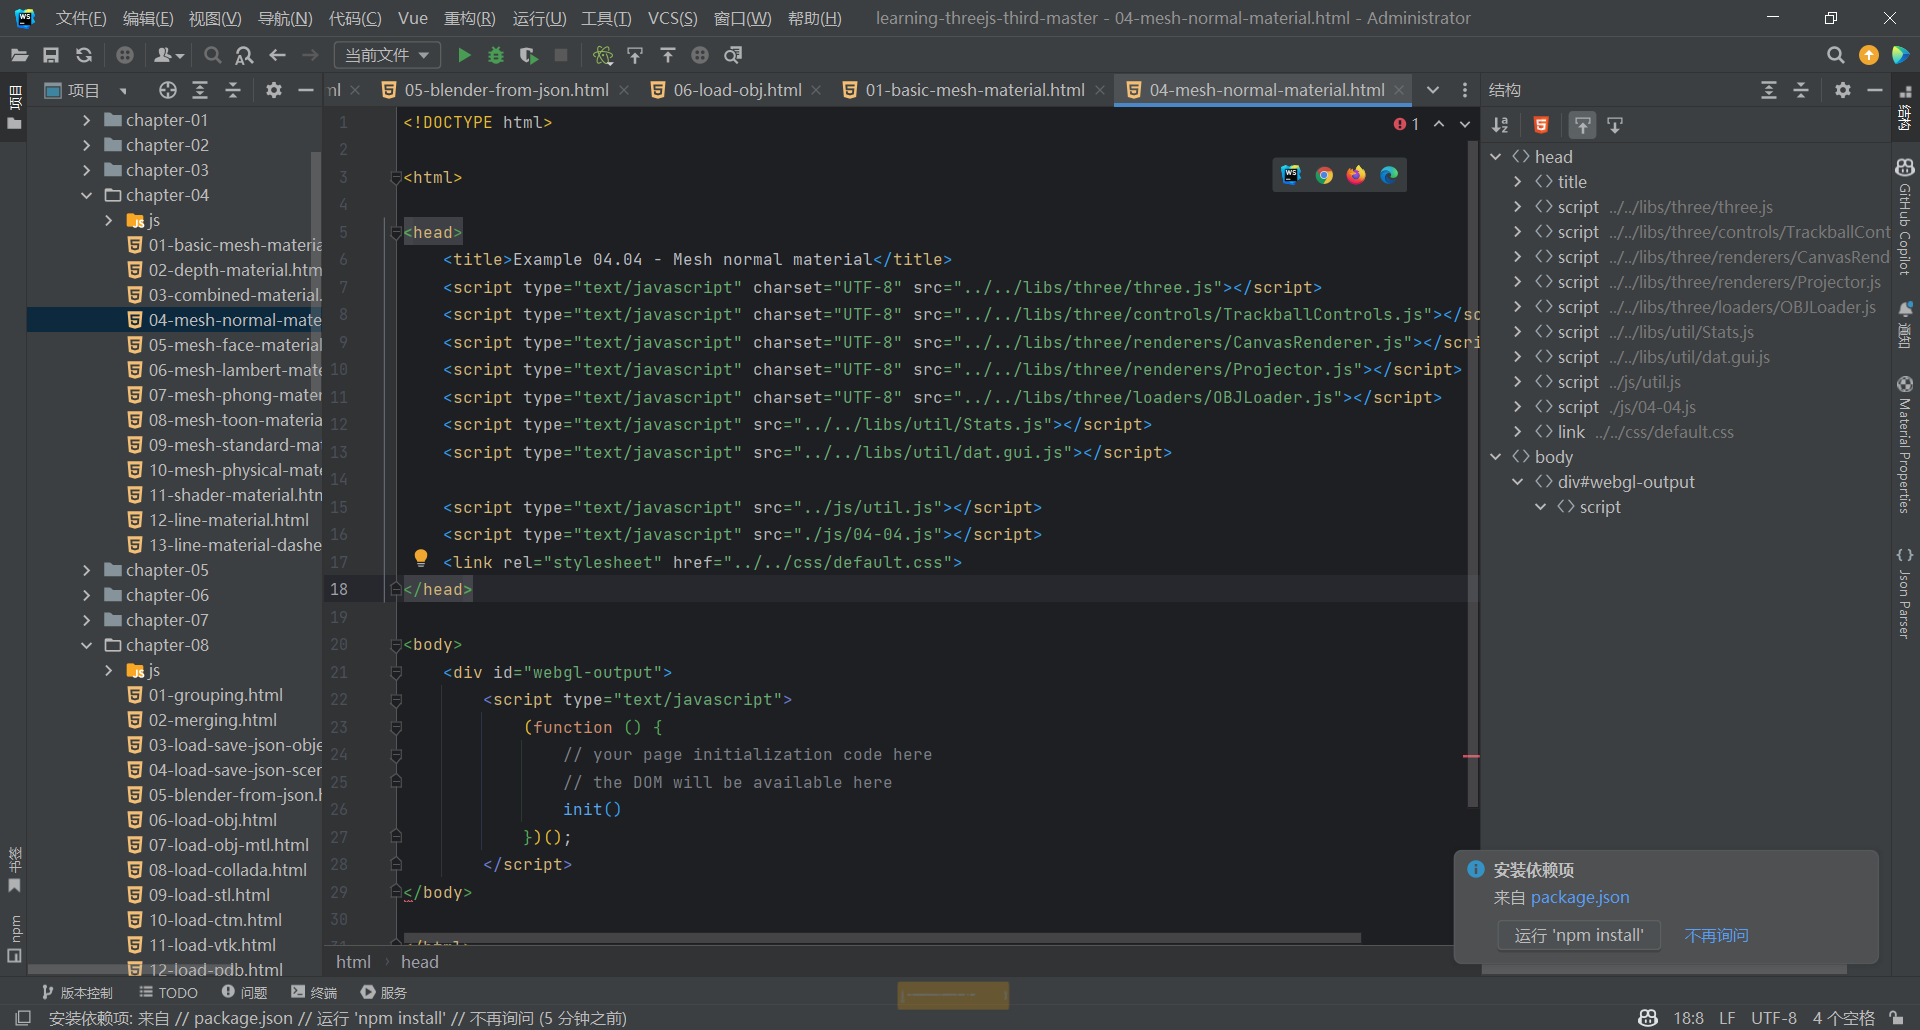Collapse all nodes in the Project panel
Screen dimensions: 1920x1030
click(x=233, y=90)
